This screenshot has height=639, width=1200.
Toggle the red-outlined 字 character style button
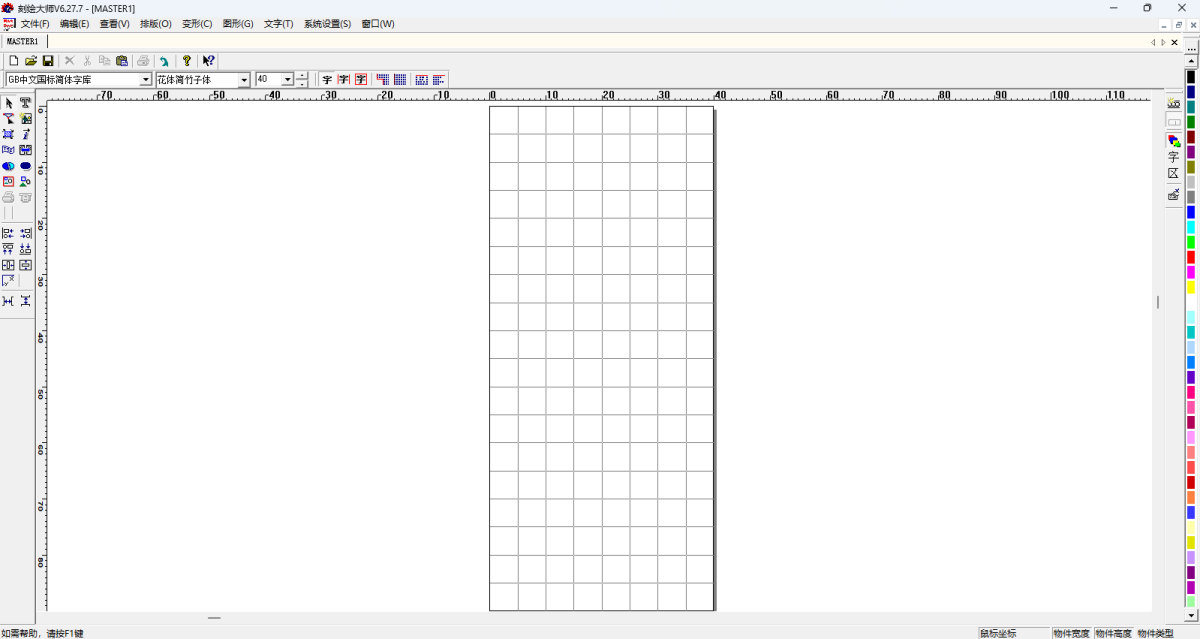361,80
